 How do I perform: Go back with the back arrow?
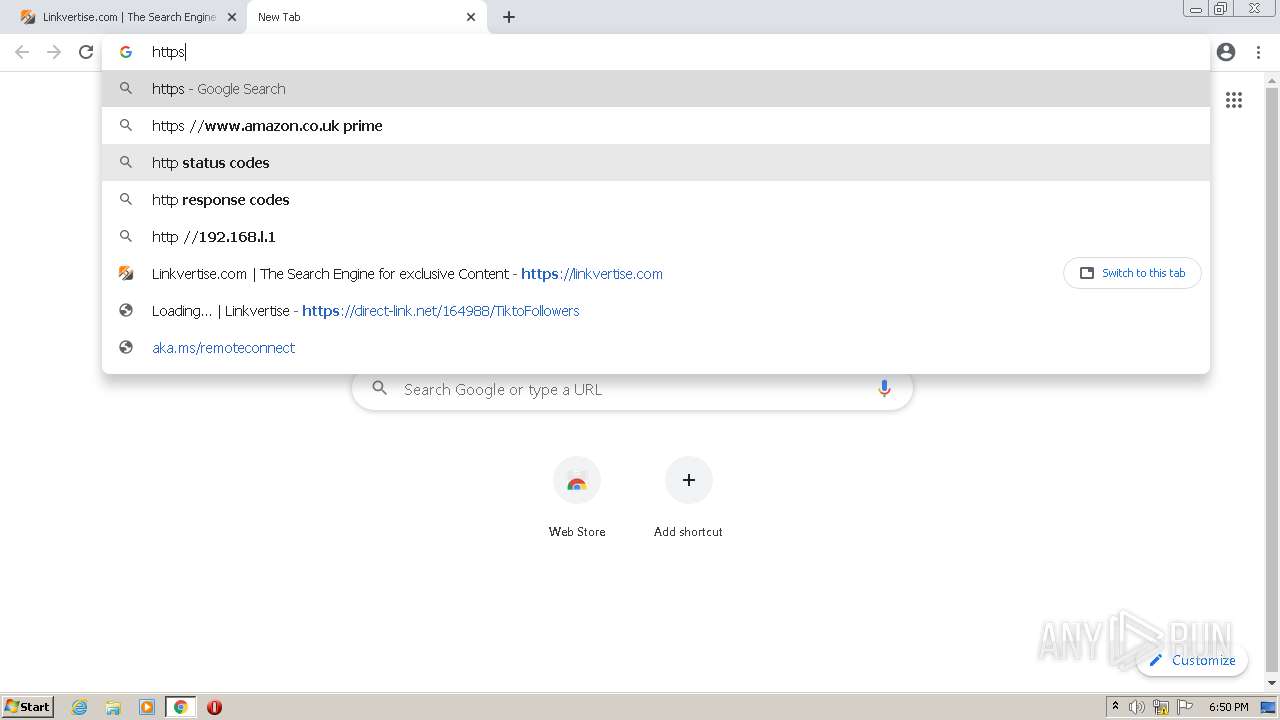22,52
